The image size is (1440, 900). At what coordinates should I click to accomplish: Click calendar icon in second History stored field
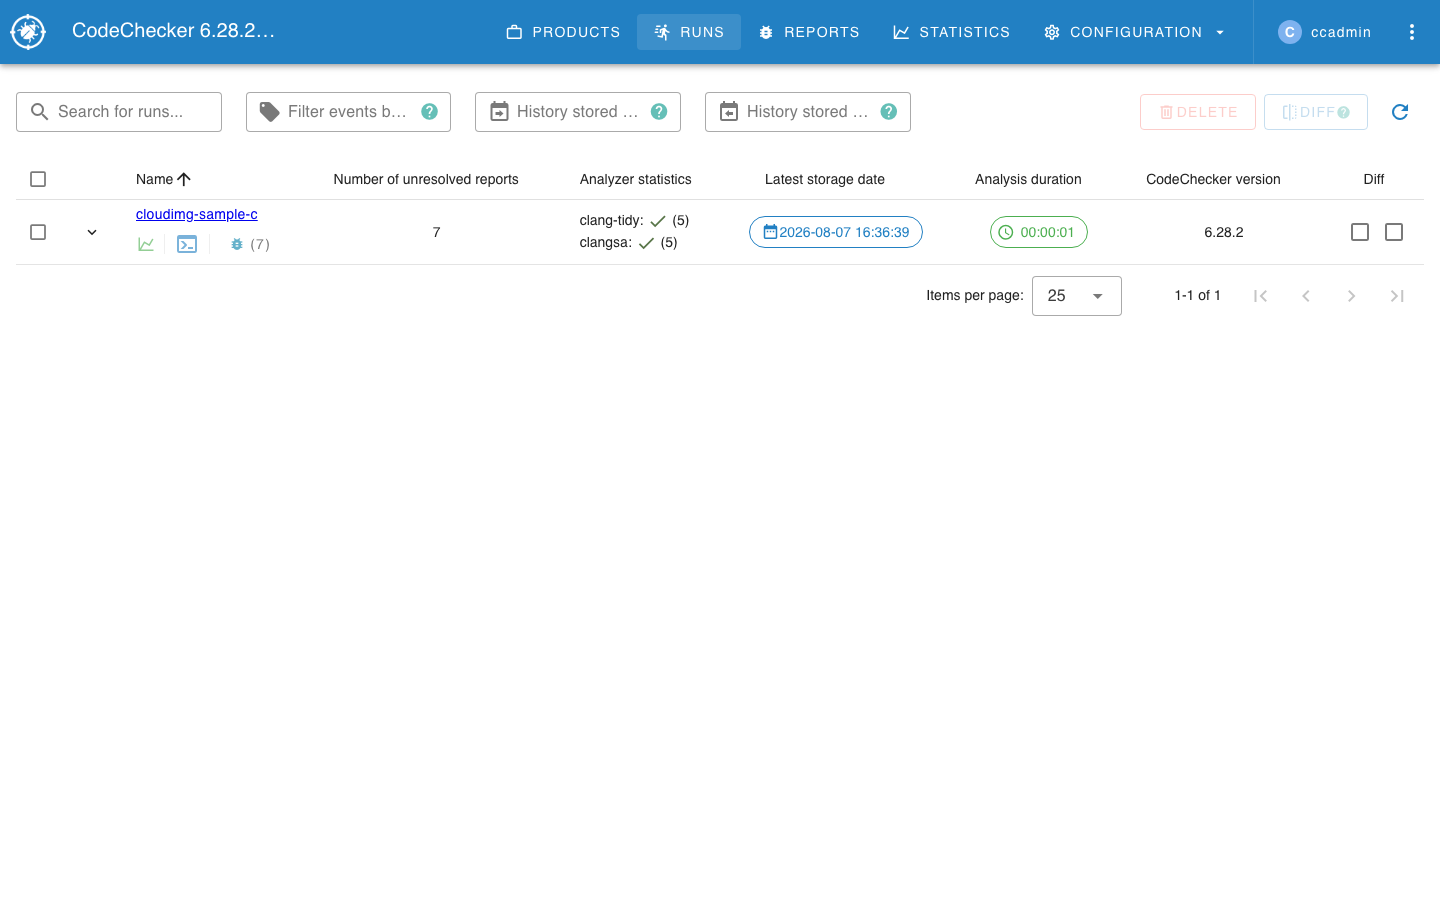tap(729, 112)
